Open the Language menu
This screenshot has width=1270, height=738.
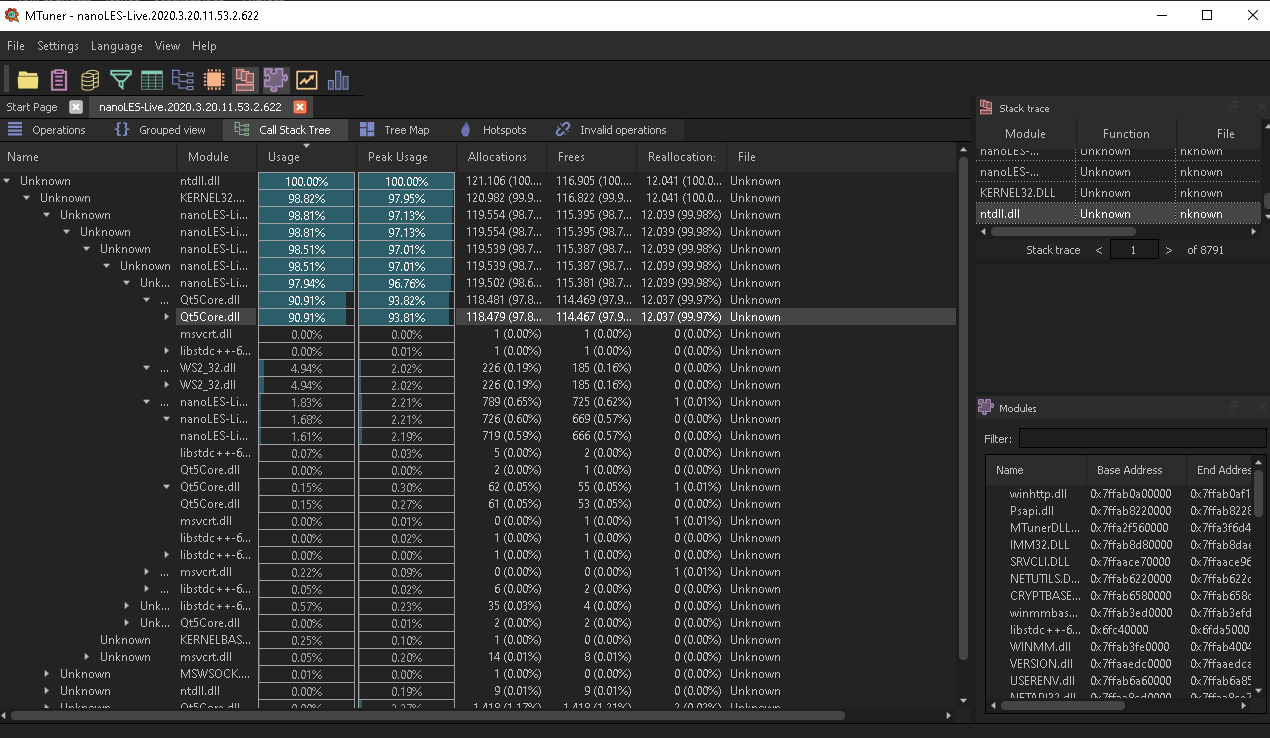tap(116, 46)
